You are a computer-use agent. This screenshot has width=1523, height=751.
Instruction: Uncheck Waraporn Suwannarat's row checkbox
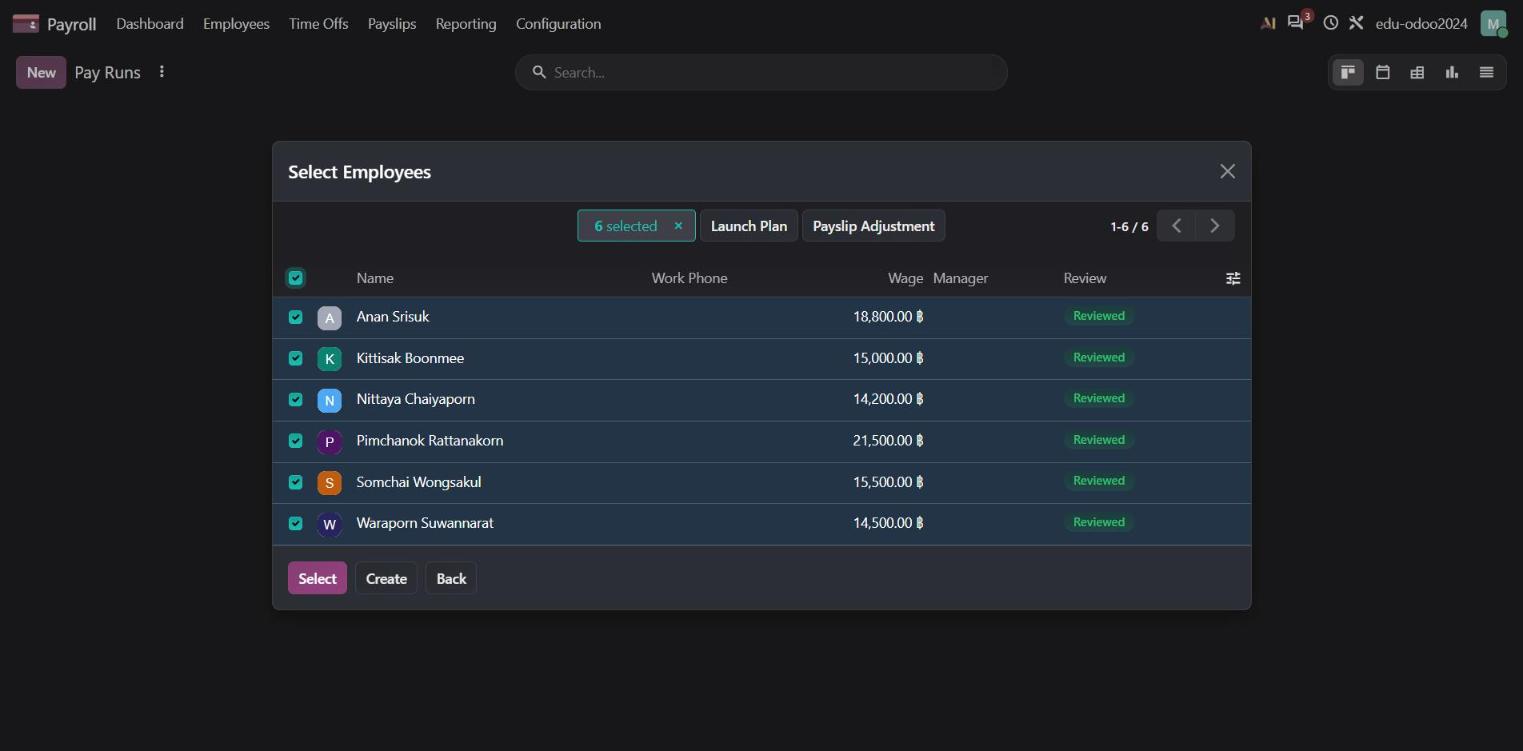point(295,523)
